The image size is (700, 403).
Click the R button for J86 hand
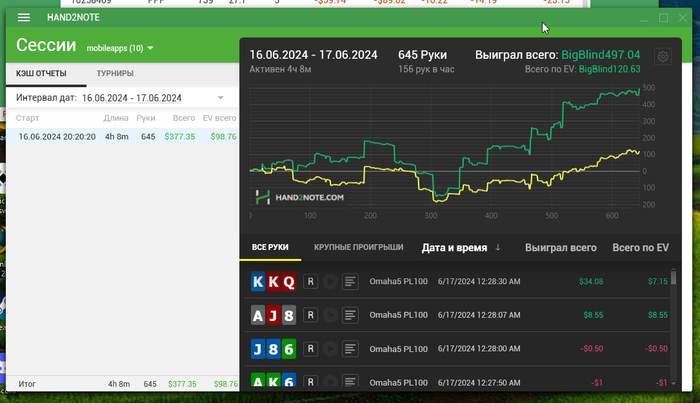(x=311, y=349)
